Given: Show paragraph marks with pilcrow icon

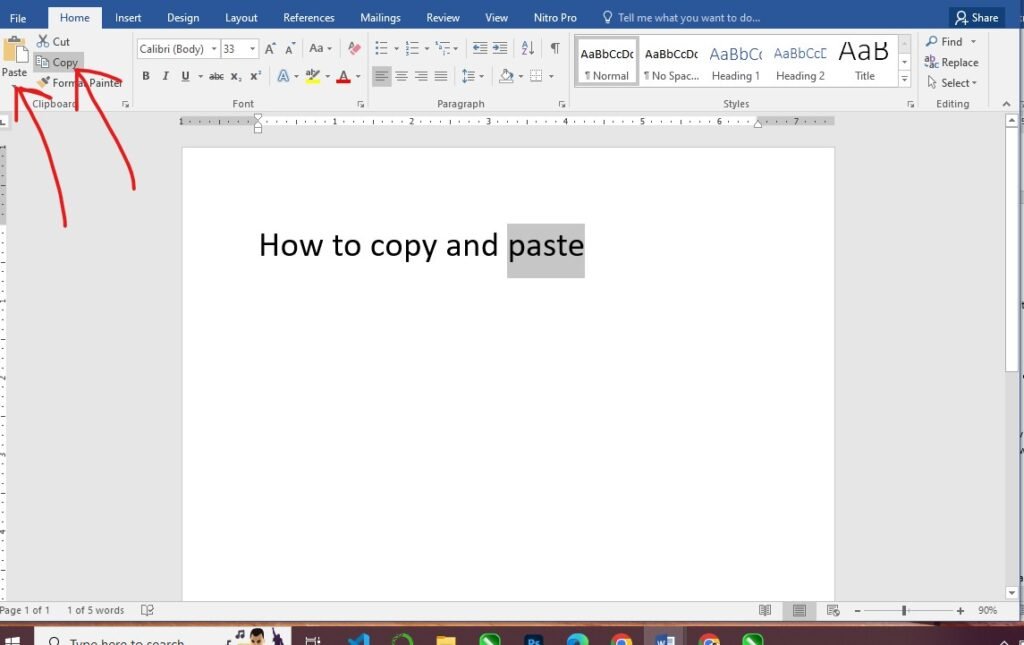Looking at the screenshot, I should [x=554, y=49].
